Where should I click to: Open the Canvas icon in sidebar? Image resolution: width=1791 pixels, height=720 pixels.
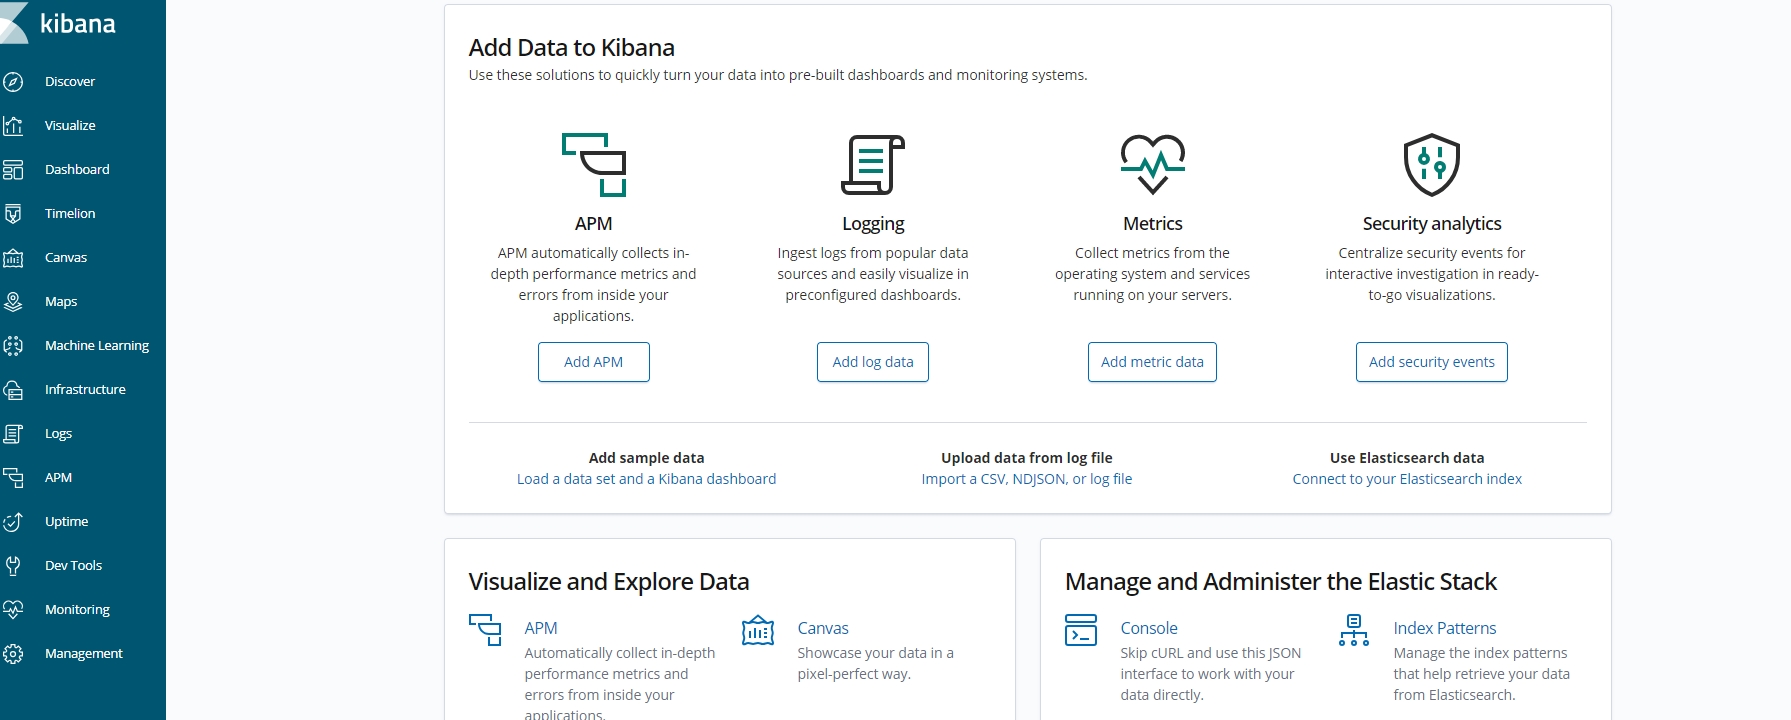(13, 258)
